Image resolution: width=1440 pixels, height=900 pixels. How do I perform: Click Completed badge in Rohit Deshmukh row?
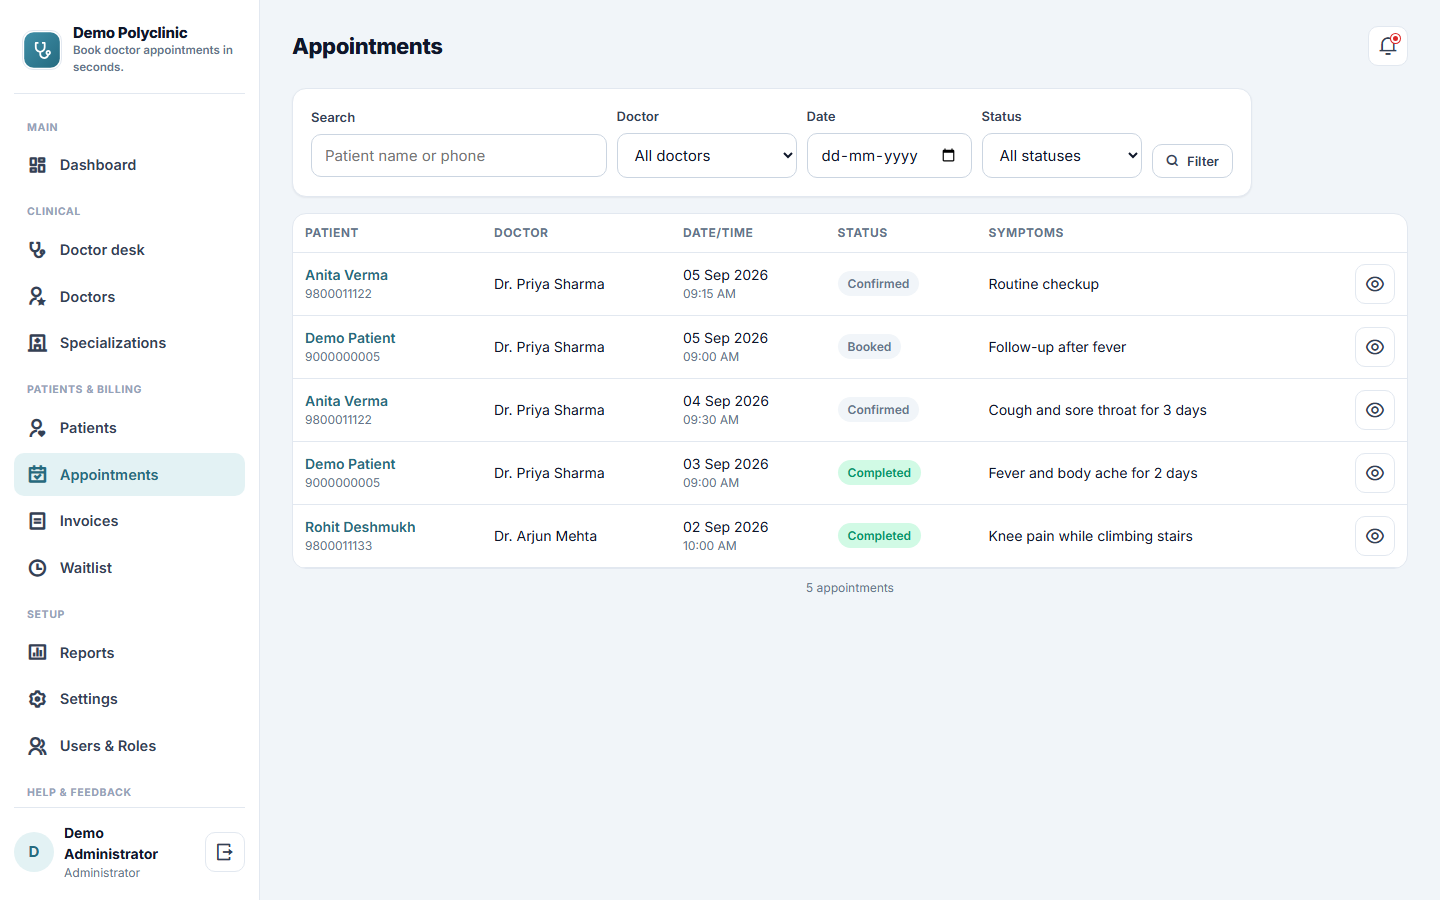(x=879, y=536)
